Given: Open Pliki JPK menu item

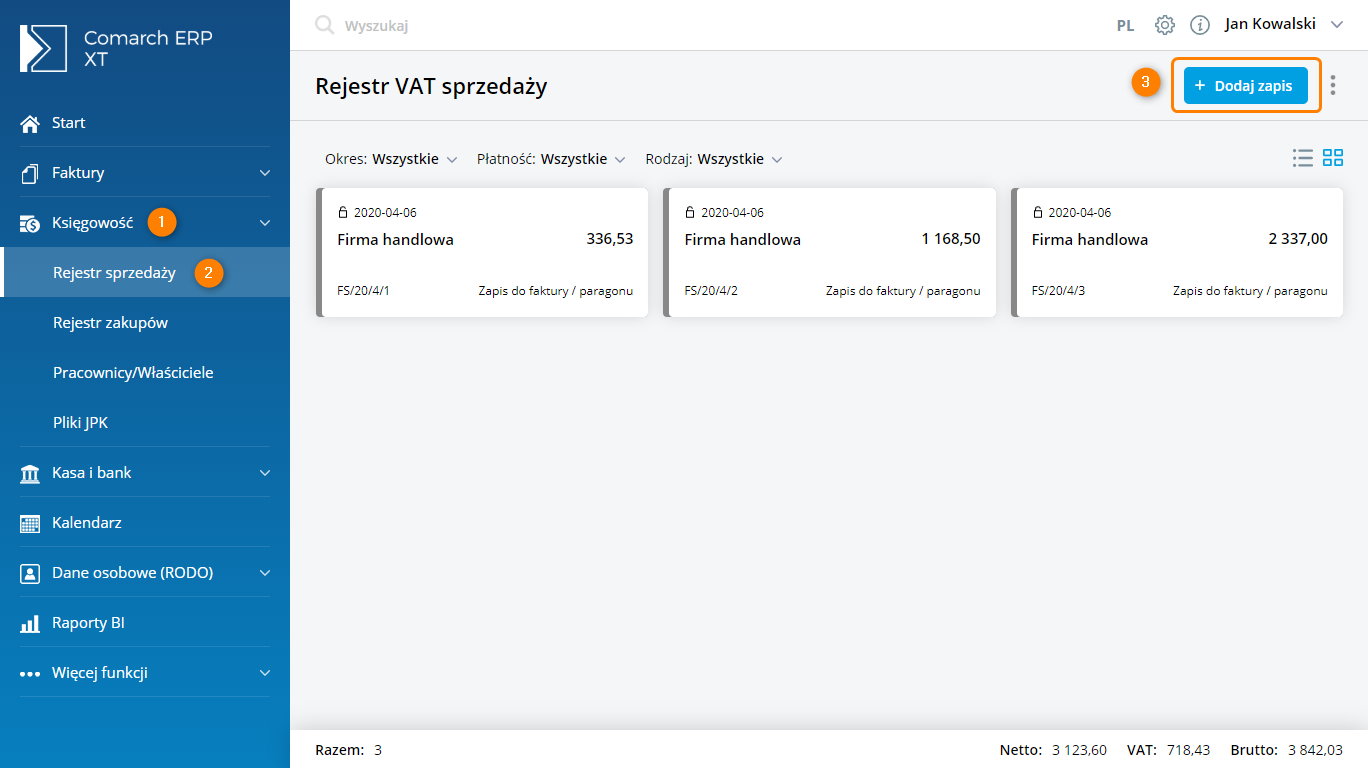Looking at the screenshot, I should [80, 423].
